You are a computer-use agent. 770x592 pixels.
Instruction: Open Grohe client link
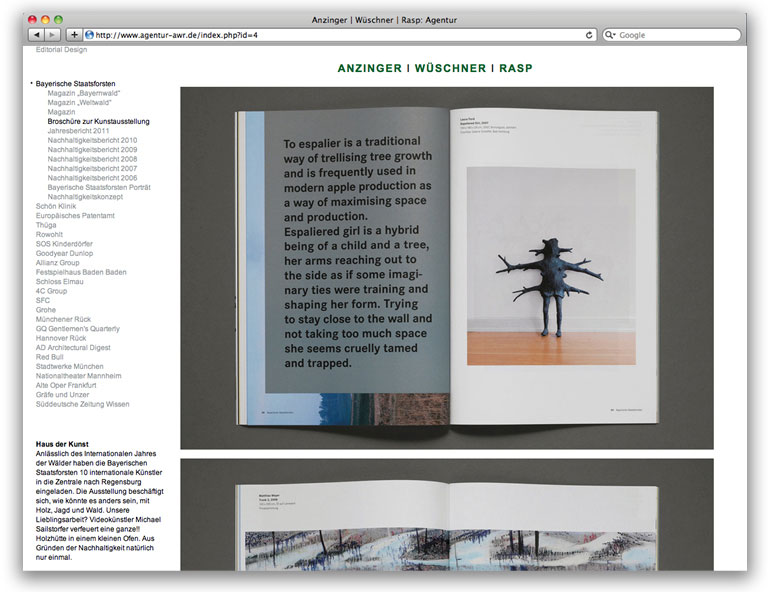coord(45,310)
